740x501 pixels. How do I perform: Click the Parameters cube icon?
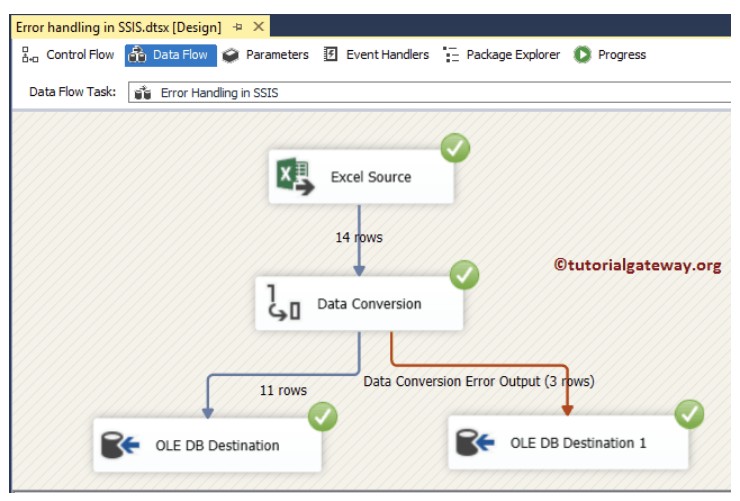230,56
